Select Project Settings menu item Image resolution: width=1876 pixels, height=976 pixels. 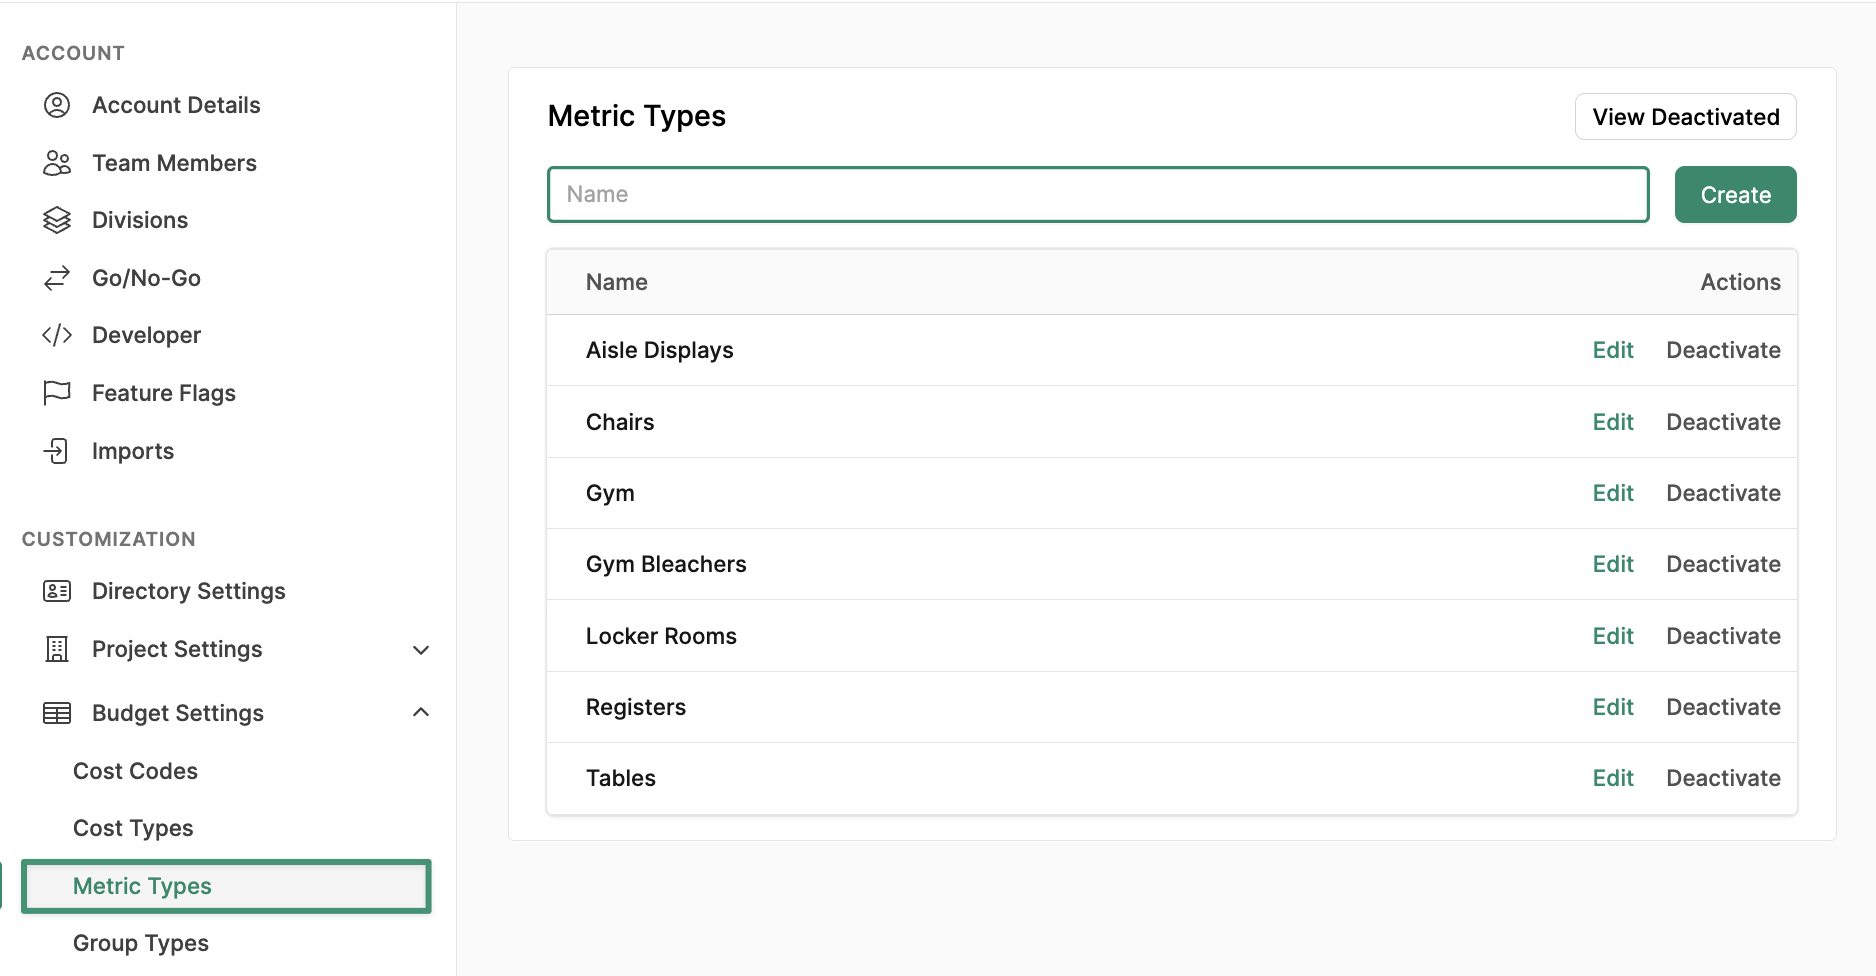177,649
